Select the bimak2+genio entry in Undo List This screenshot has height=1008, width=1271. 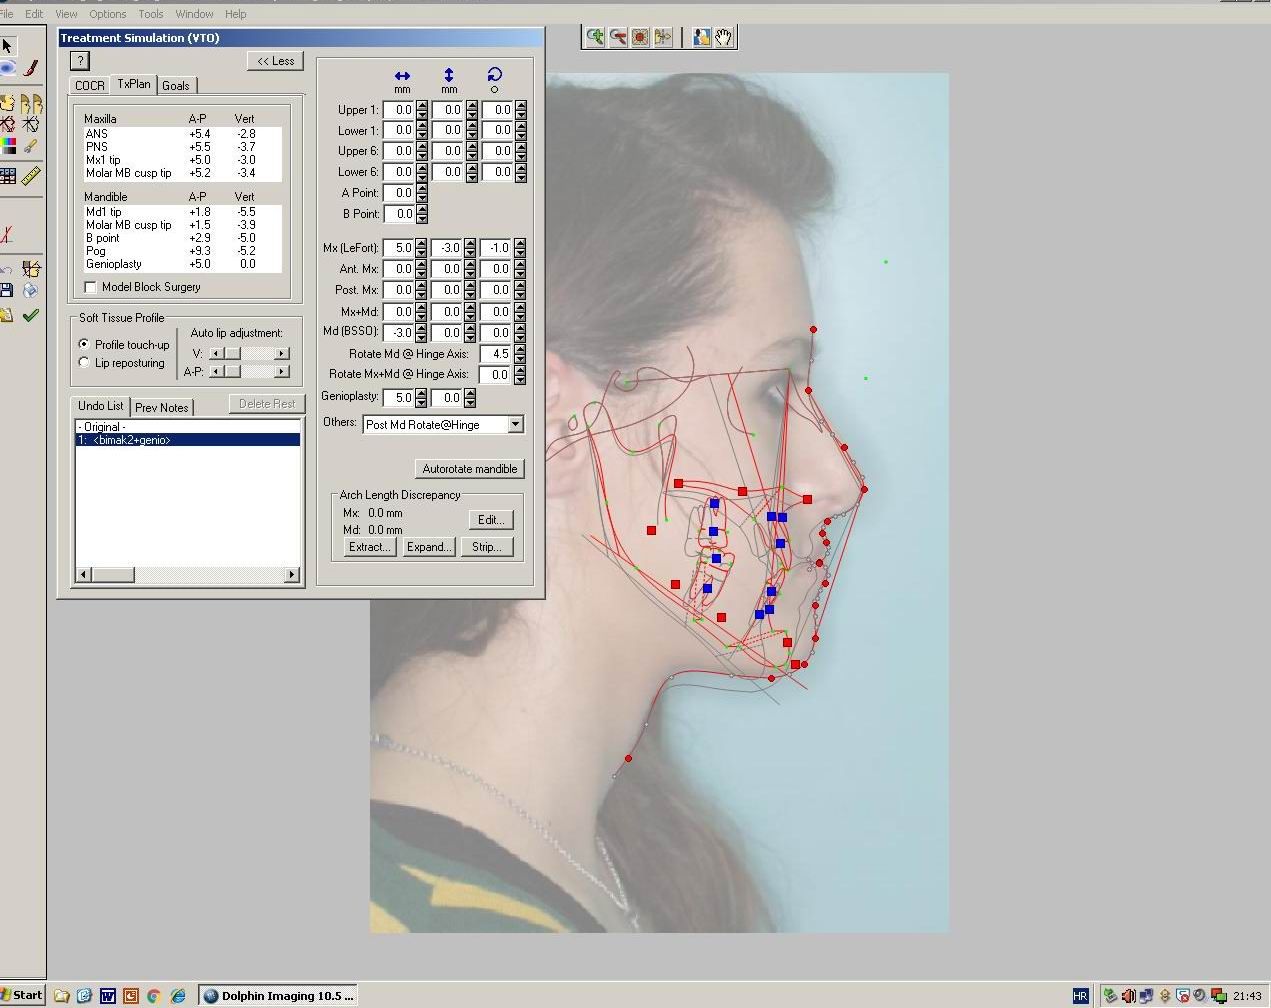pos(130,440)
